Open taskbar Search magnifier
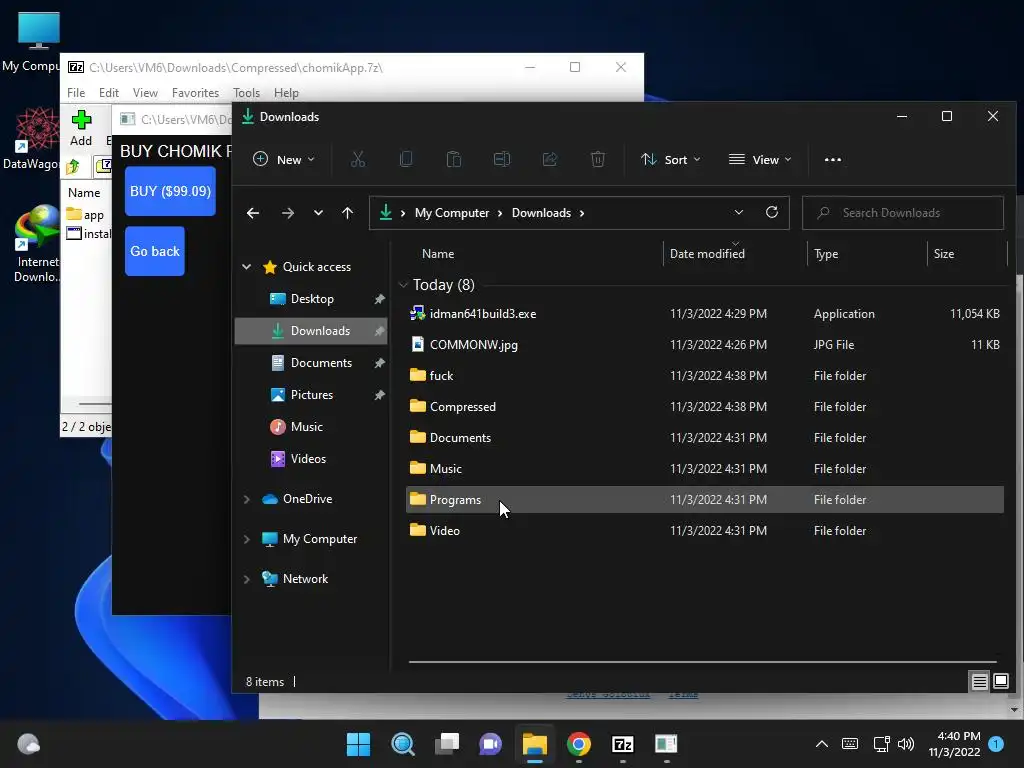The height and width of the screenshot is (768, 1024). [402, 744]
